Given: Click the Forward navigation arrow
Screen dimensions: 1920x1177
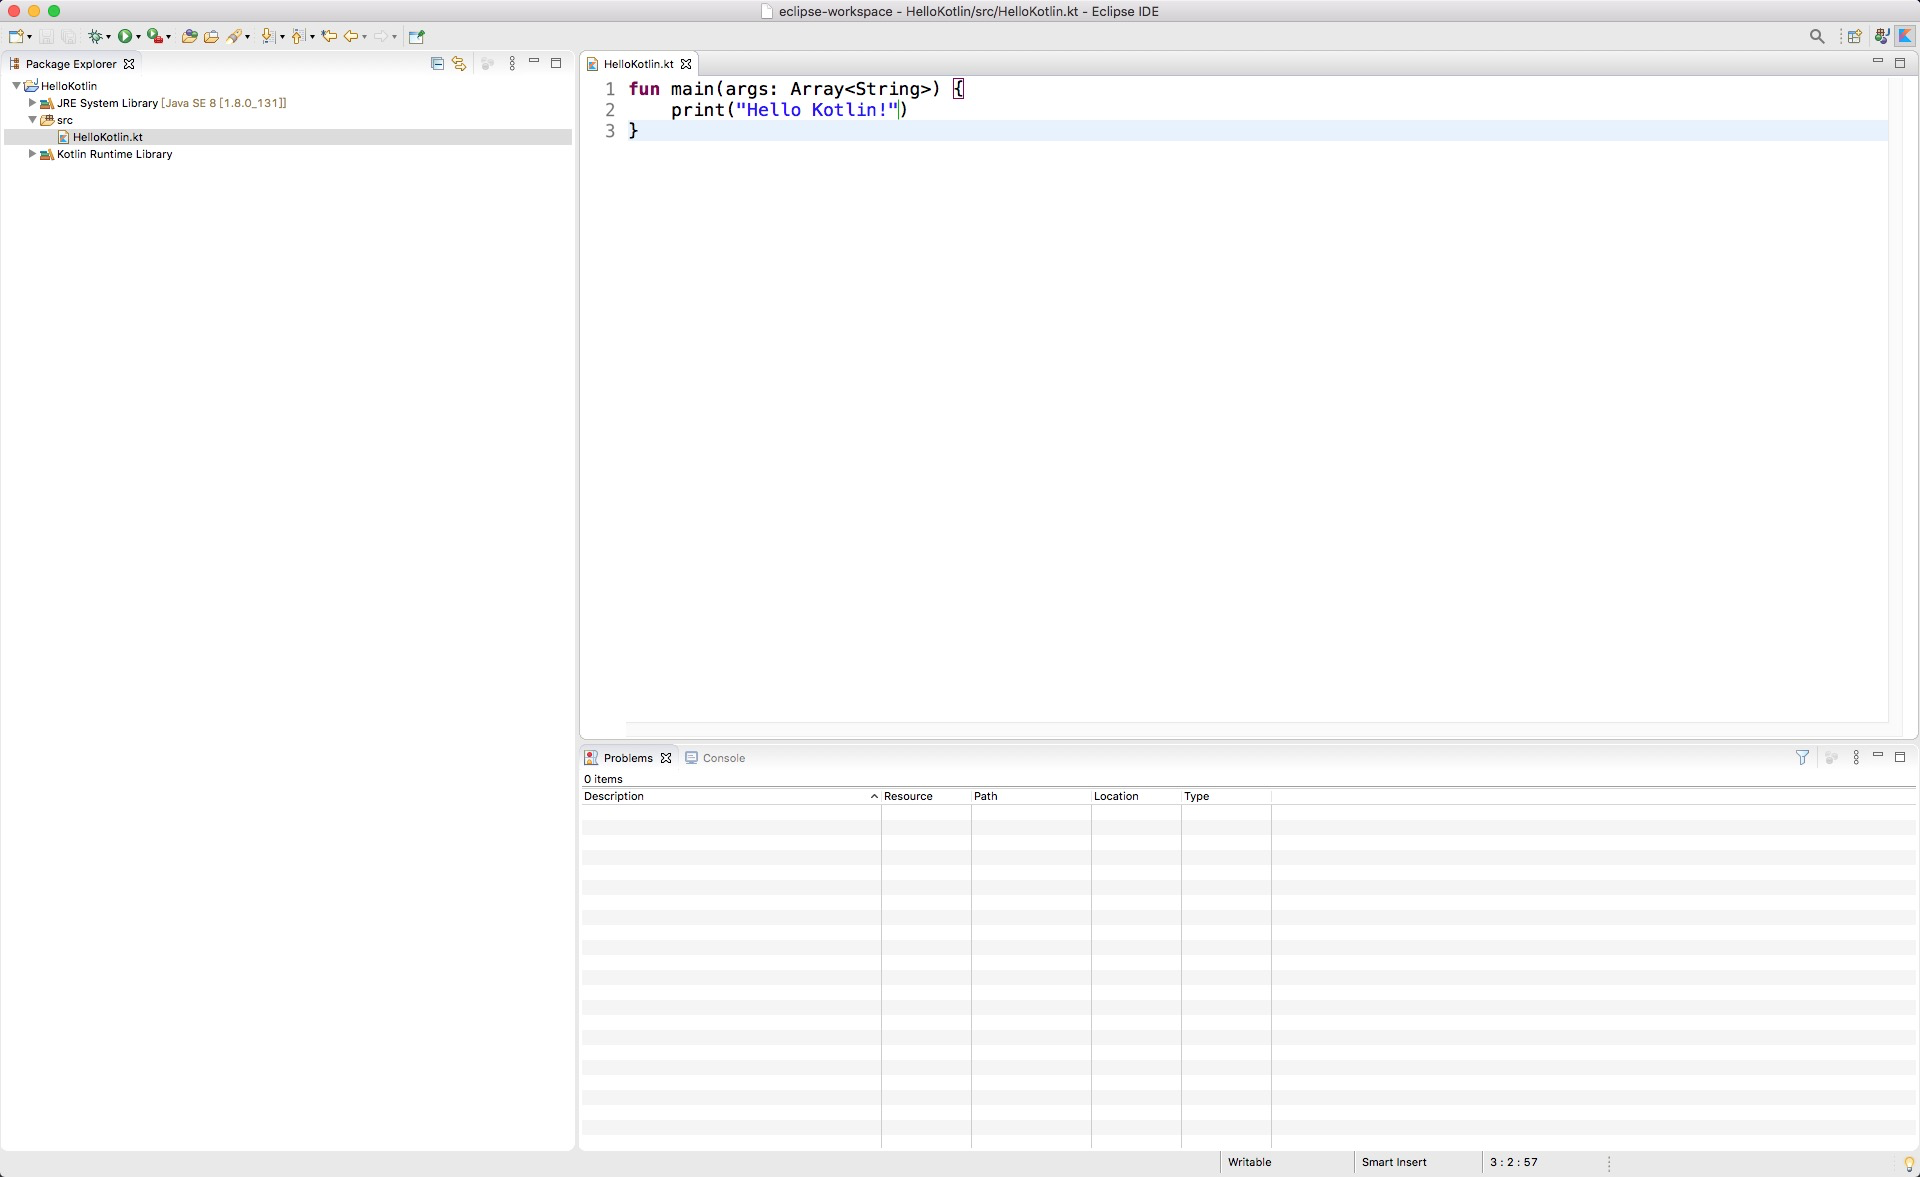Looking at the screenshot, I should coord(381,36).
